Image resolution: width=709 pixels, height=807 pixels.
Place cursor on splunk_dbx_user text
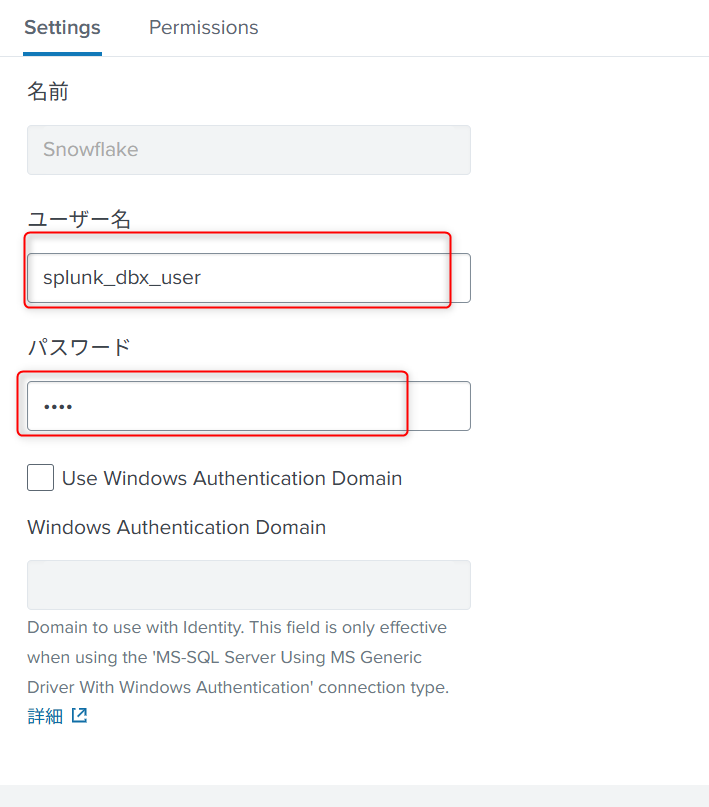tap(122, 278)
